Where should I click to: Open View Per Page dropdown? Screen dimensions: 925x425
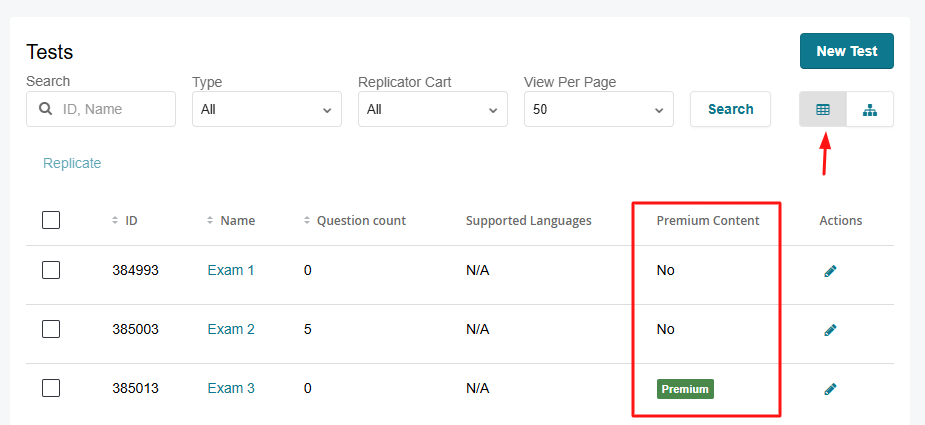point(598,109)
